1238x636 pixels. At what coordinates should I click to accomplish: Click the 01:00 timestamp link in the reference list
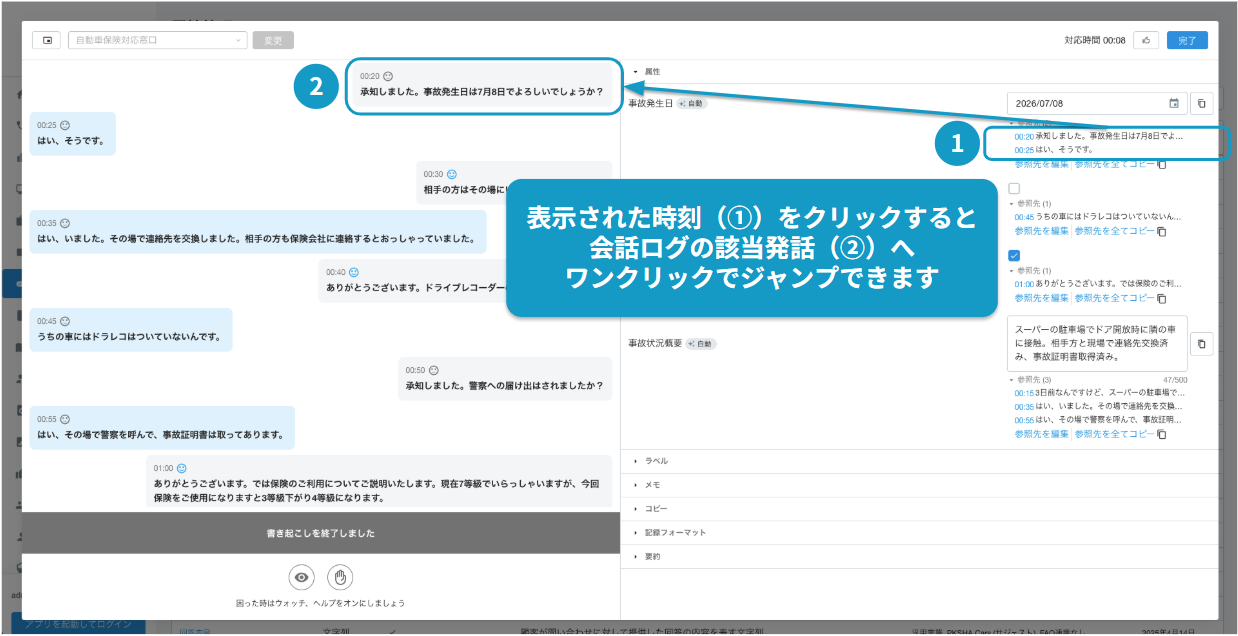pyautogui.click(x=1024, y=285)
